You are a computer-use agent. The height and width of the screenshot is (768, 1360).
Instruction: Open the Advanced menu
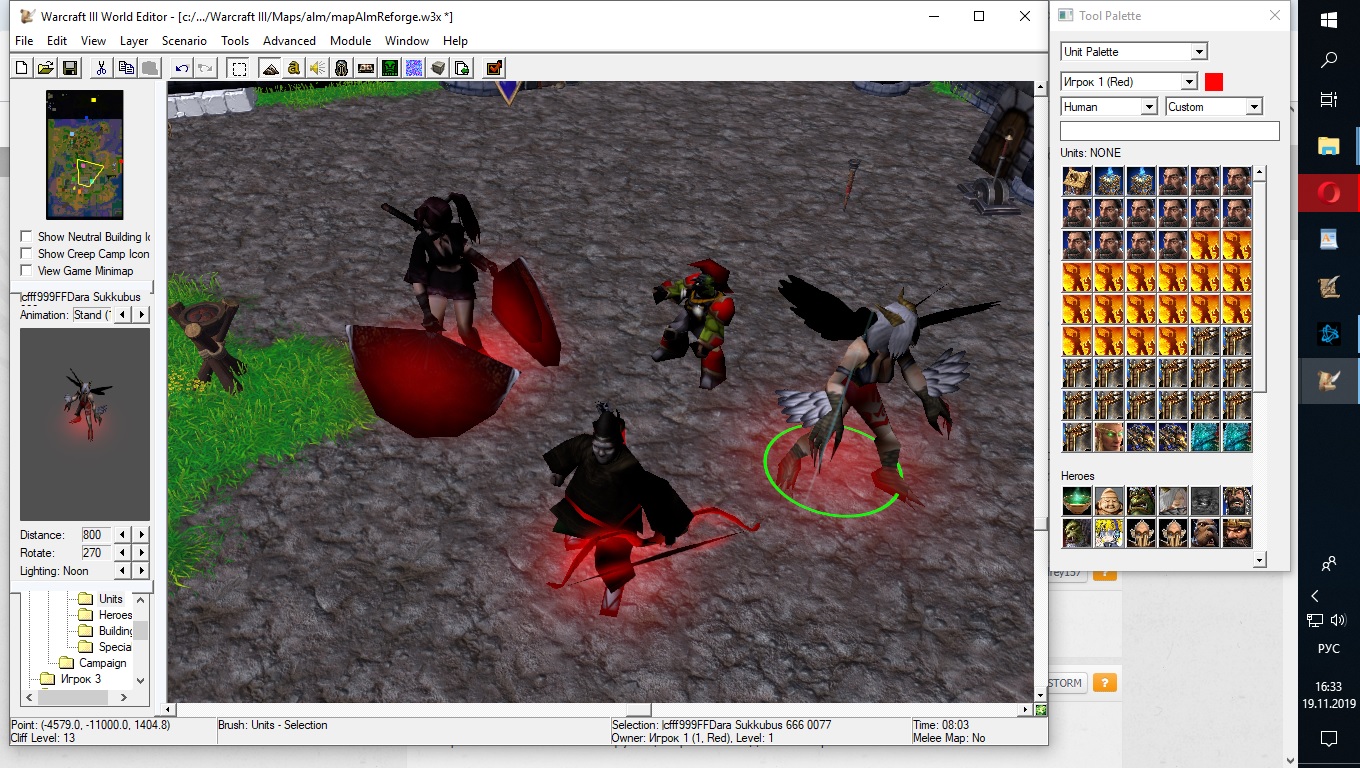[289, 41]
